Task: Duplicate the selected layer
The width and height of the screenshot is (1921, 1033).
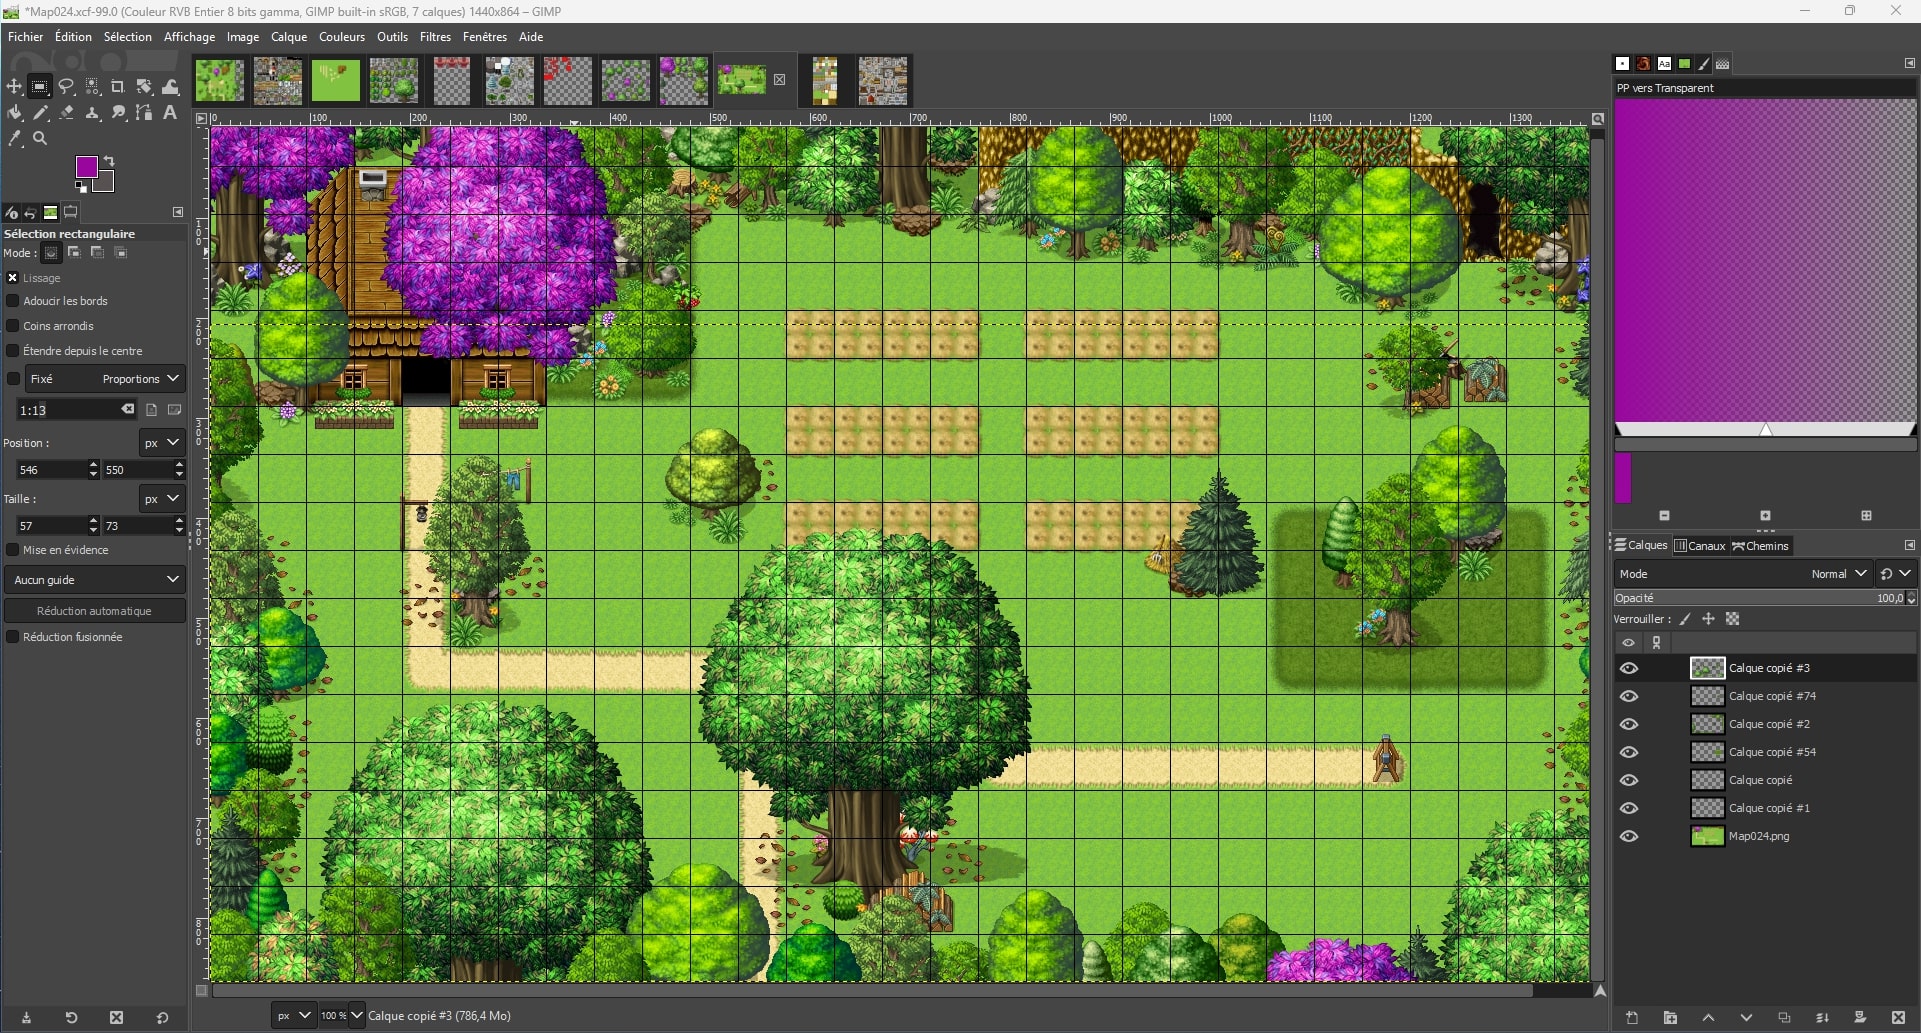Action: coord(1784,1018)
